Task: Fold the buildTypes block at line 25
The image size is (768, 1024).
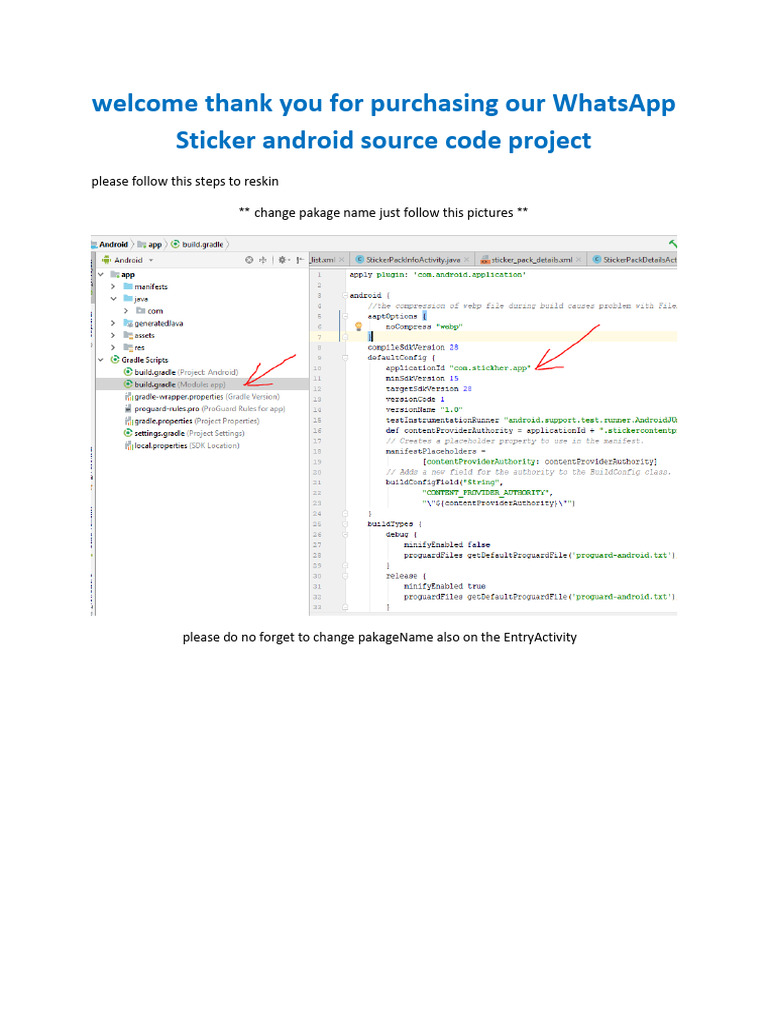Action: pyautogui.click(x=345, y=524)
